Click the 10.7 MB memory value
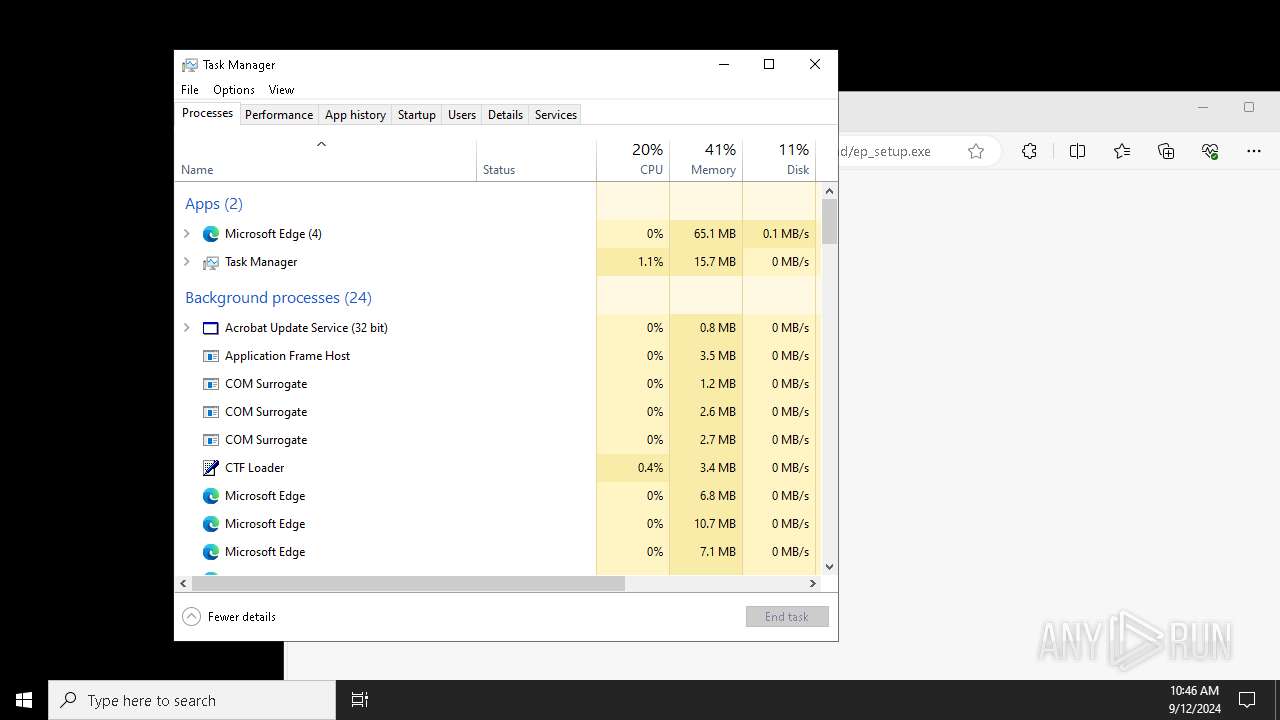 [714, 524]
